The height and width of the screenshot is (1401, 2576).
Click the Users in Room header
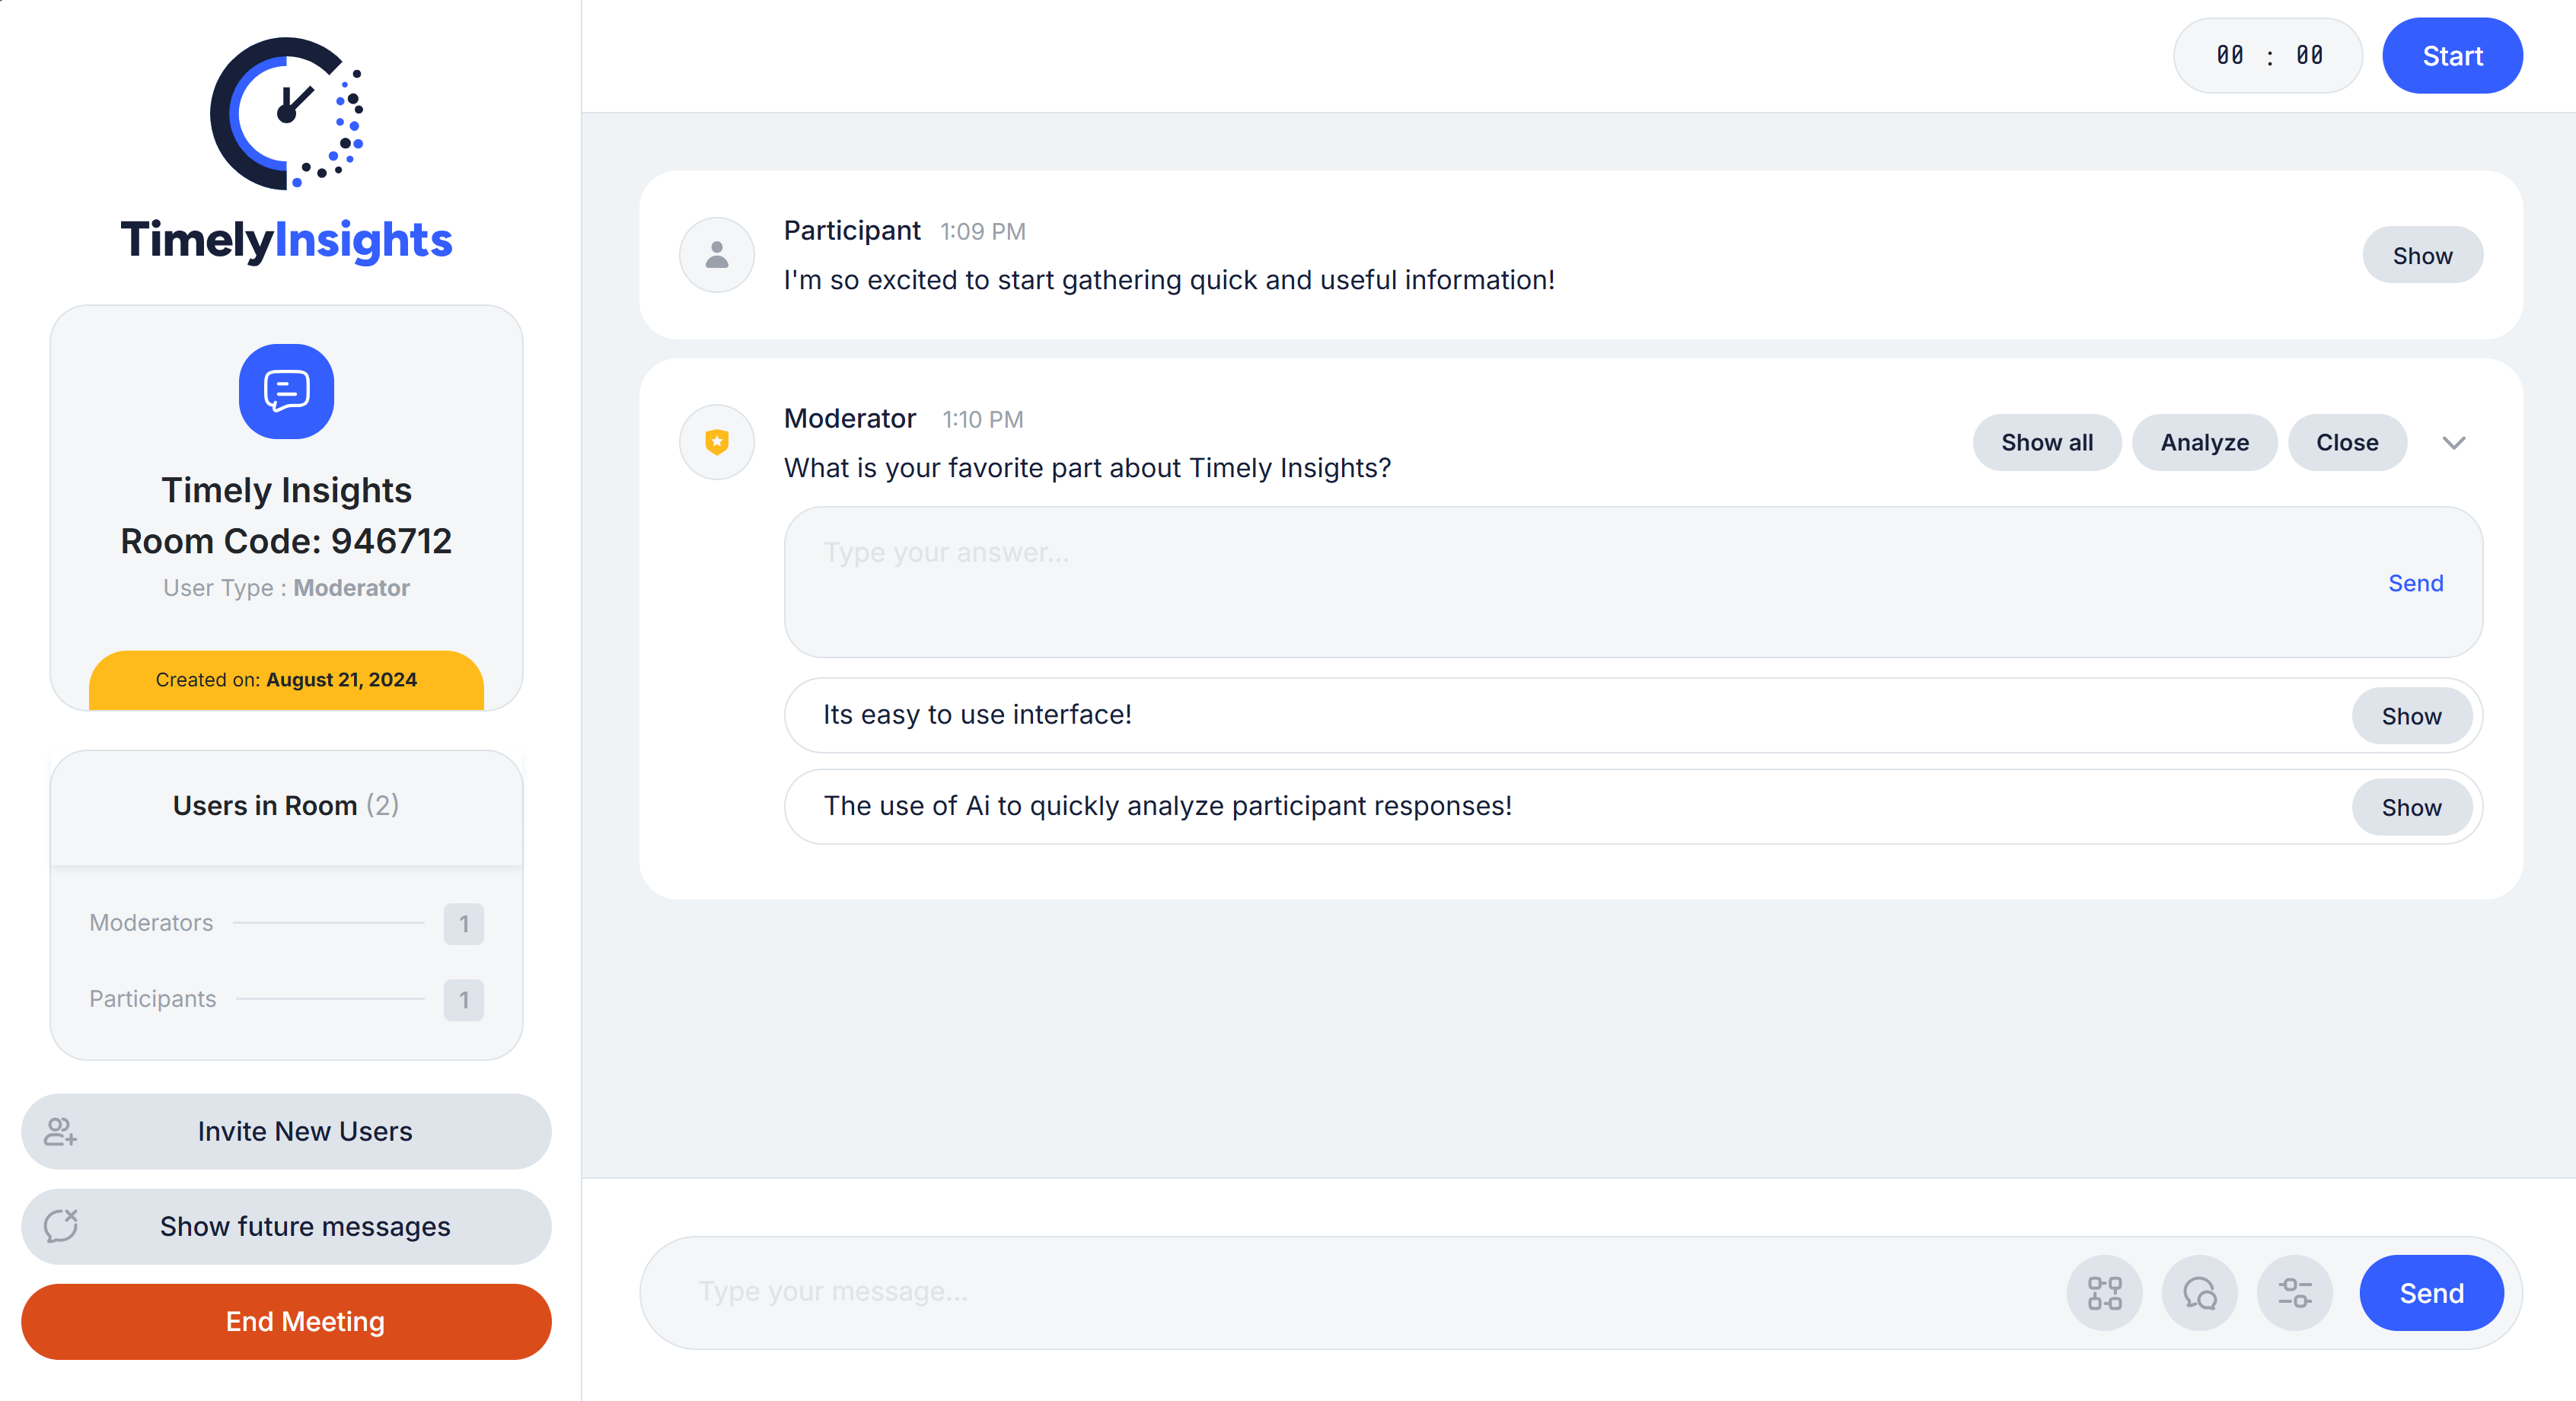point(286,806)
